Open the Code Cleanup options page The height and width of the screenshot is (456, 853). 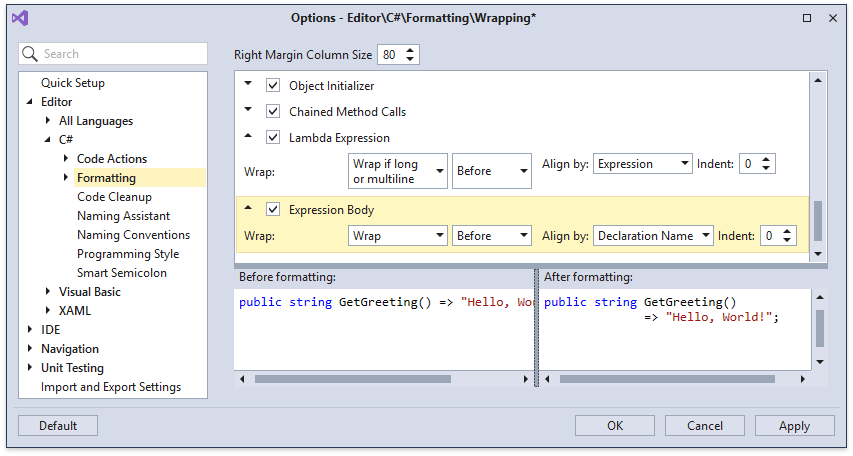[x=114, y=197]
